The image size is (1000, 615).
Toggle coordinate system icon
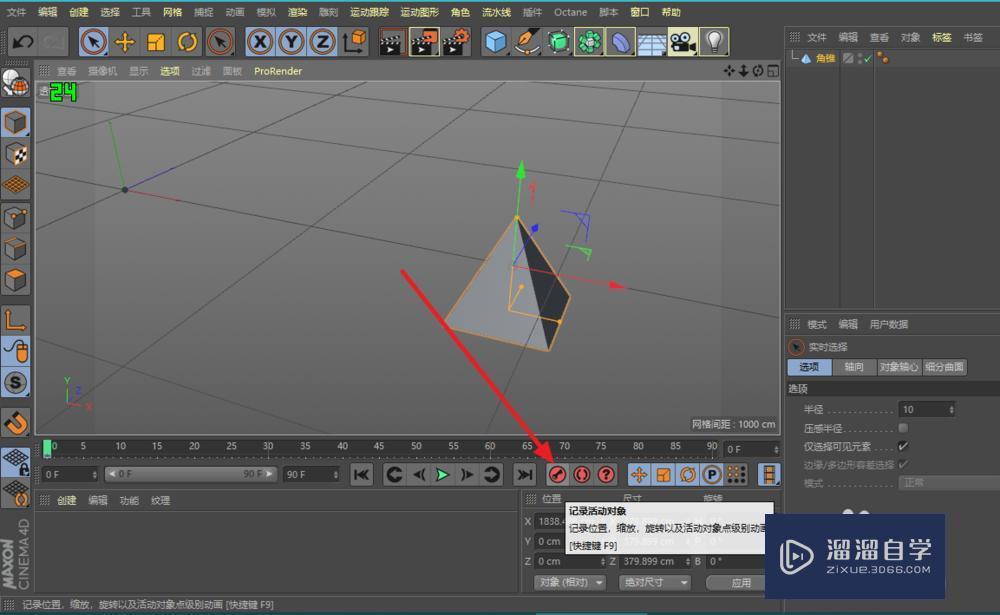[354, 42]
